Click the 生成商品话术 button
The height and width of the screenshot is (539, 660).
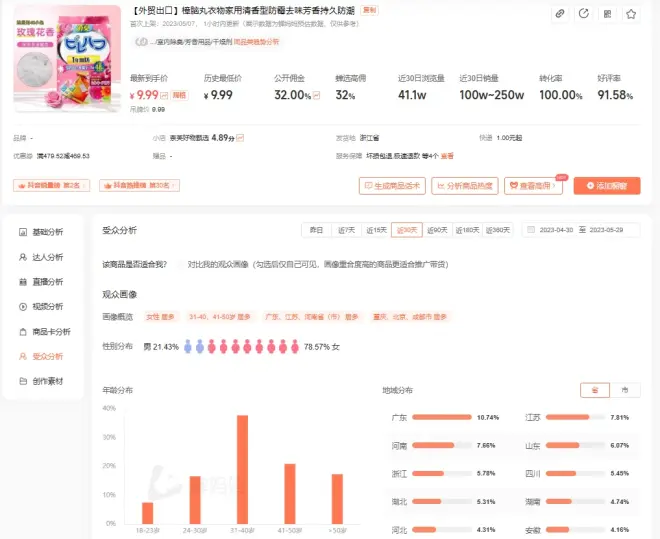[x=393, y=186]
